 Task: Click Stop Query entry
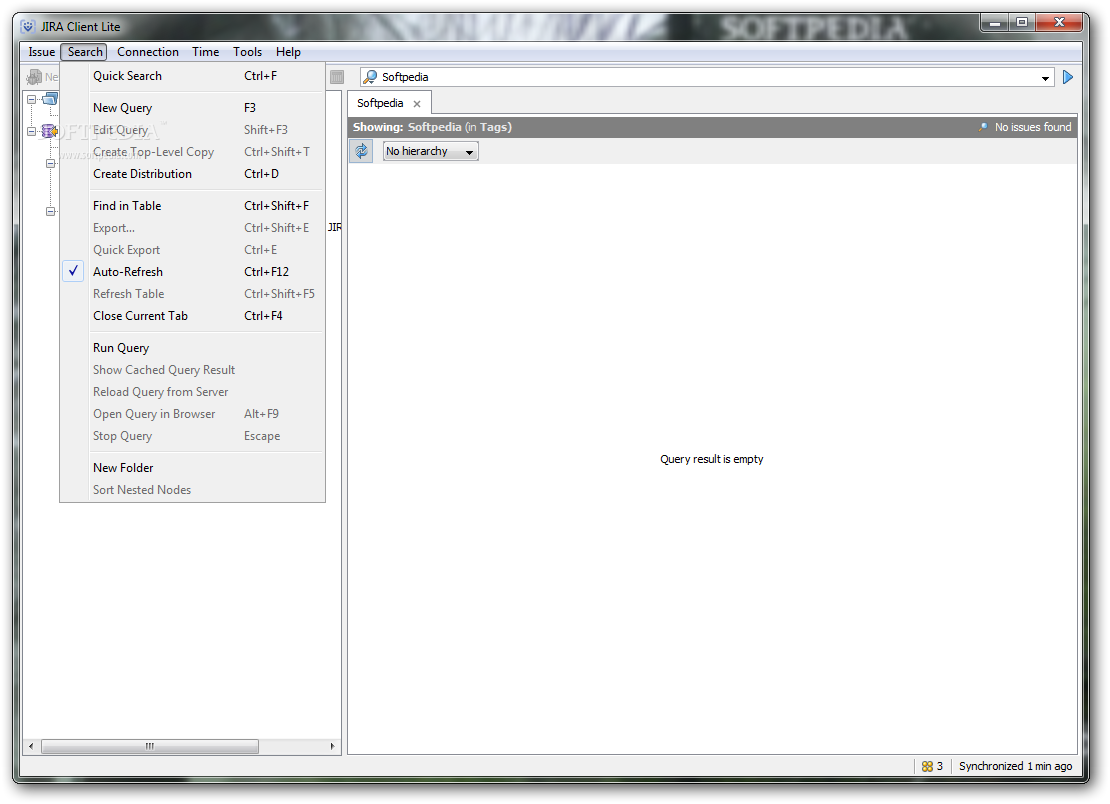click(193, 436)
